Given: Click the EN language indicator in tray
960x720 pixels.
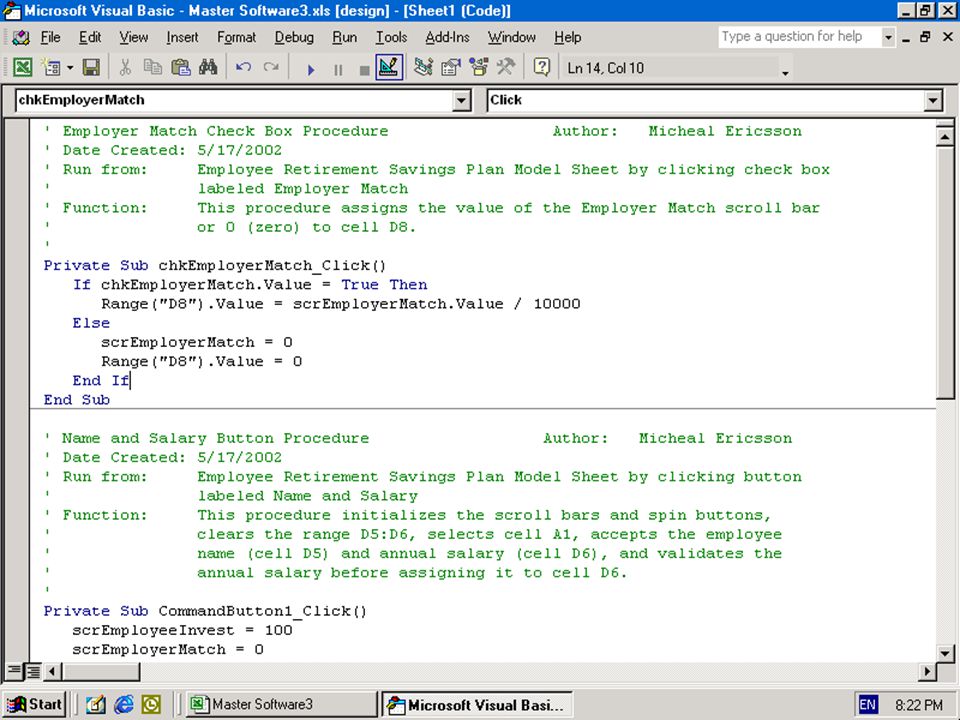Looking at the screenshot, I should tap(867, 705).
